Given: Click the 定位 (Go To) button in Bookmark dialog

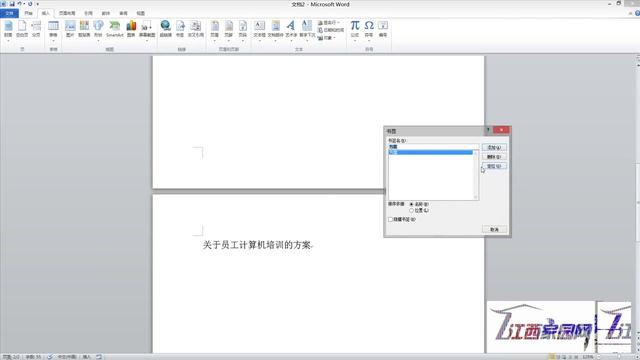Looking at the screenshot, I should pyautogui.click(x=494, y=166).
